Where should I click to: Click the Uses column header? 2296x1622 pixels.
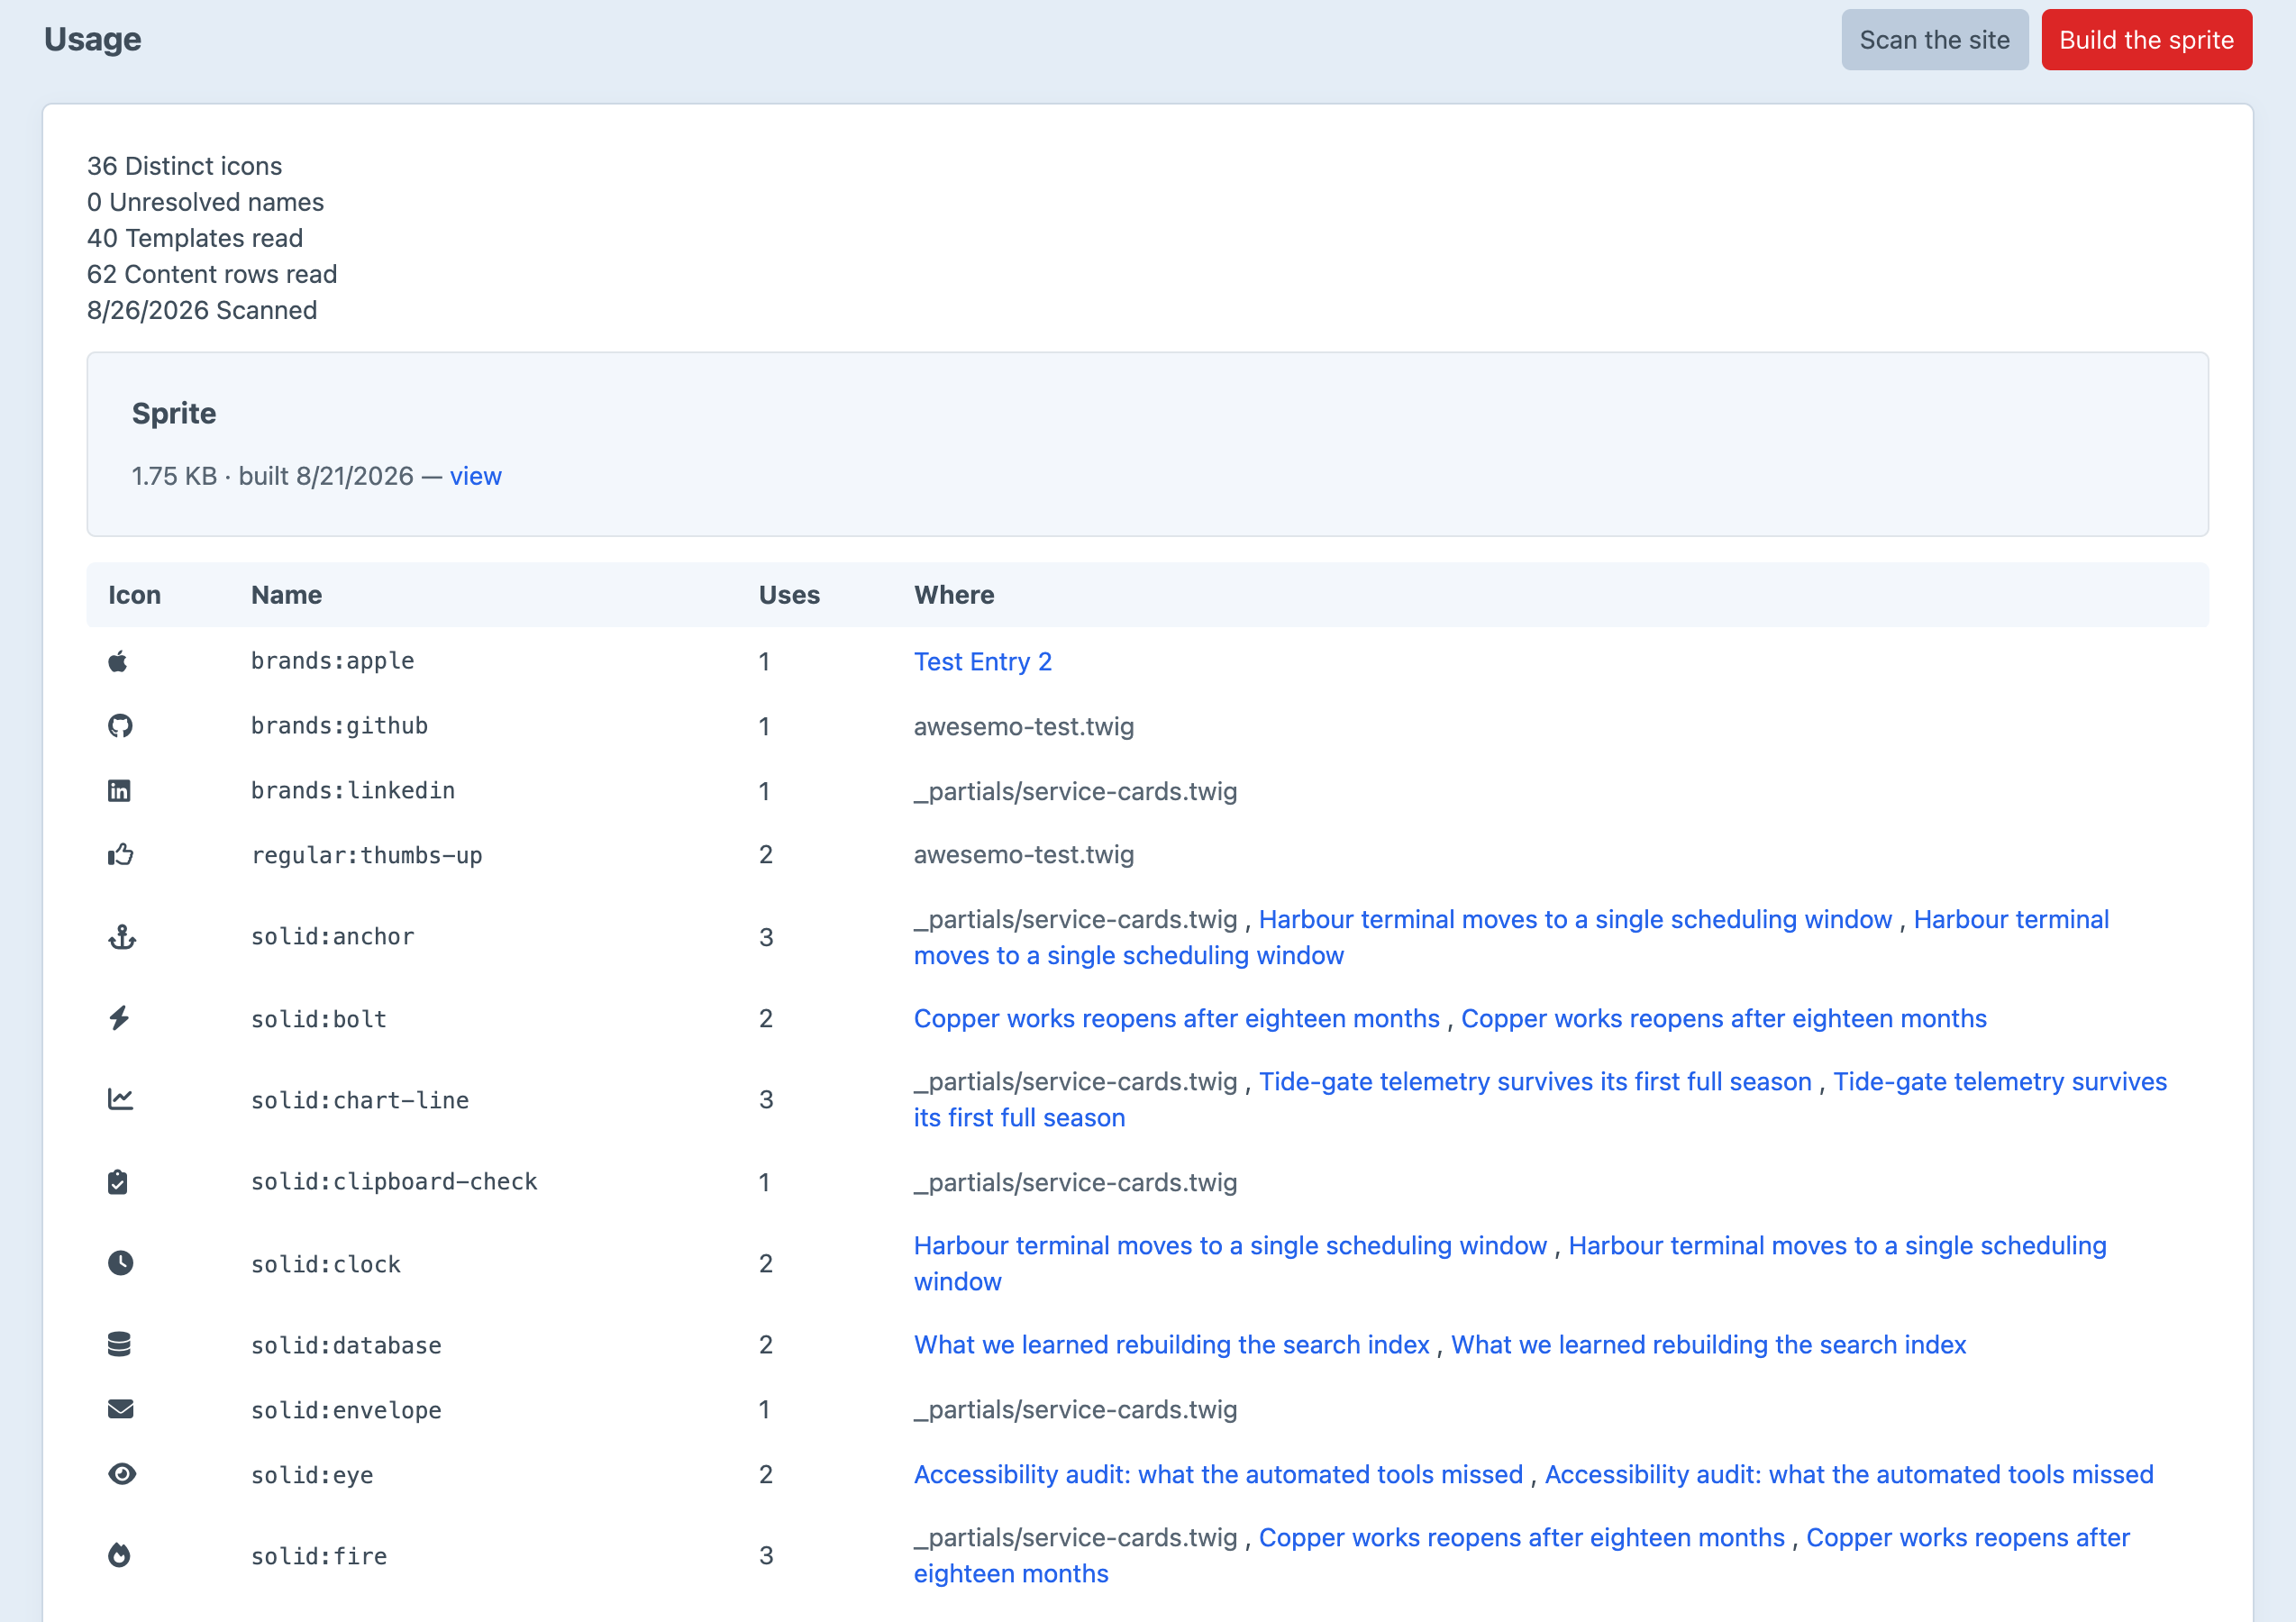(789, 595)
